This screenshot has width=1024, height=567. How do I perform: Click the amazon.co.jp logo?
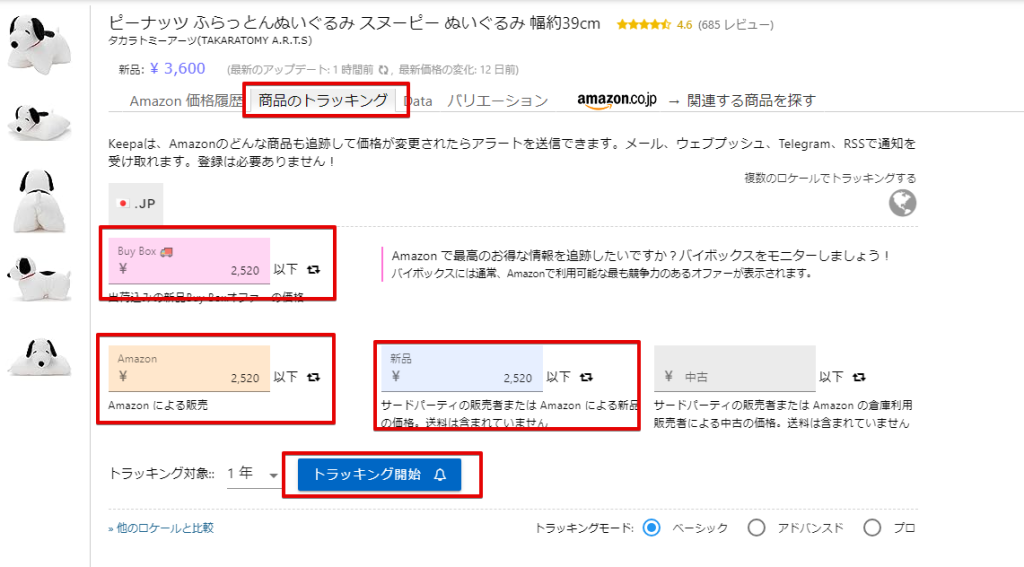tap(617, 100)
